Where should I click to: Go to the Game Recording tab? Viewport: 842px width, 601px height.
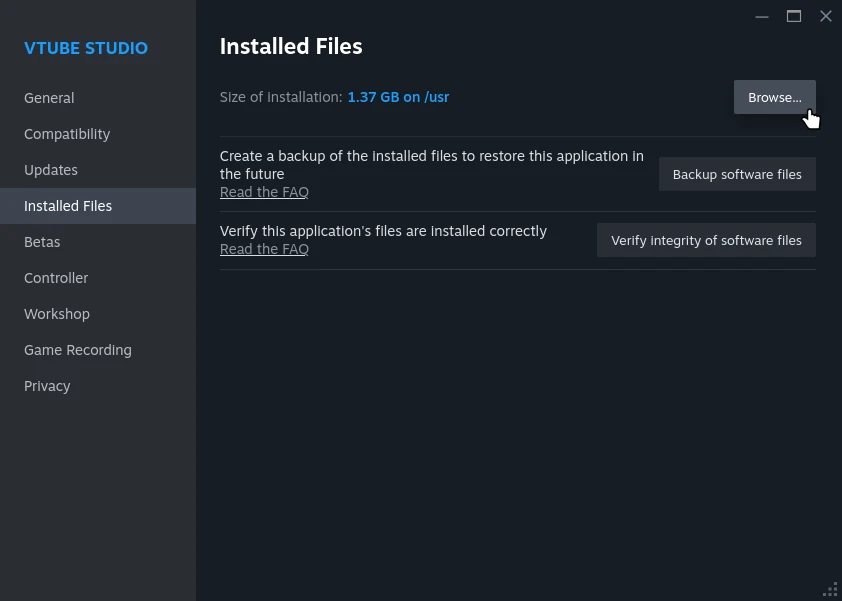click(98, 350)
